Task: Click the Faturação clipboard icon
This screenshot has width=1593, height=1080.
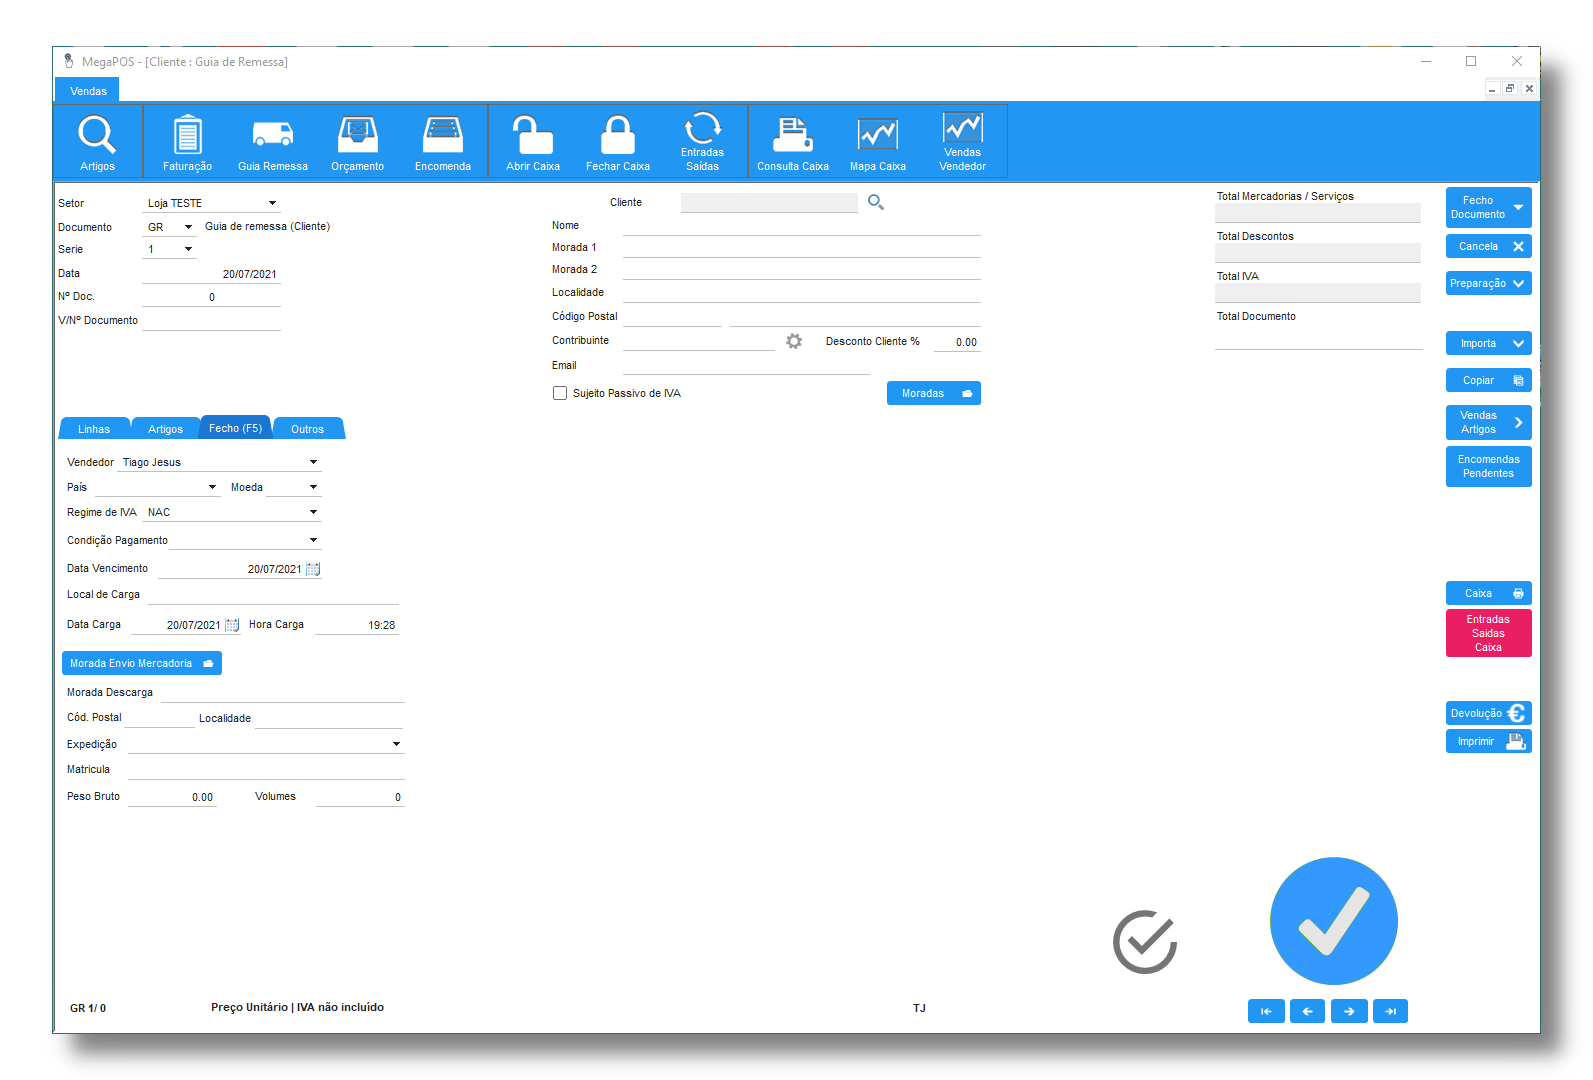Action: 187,135
